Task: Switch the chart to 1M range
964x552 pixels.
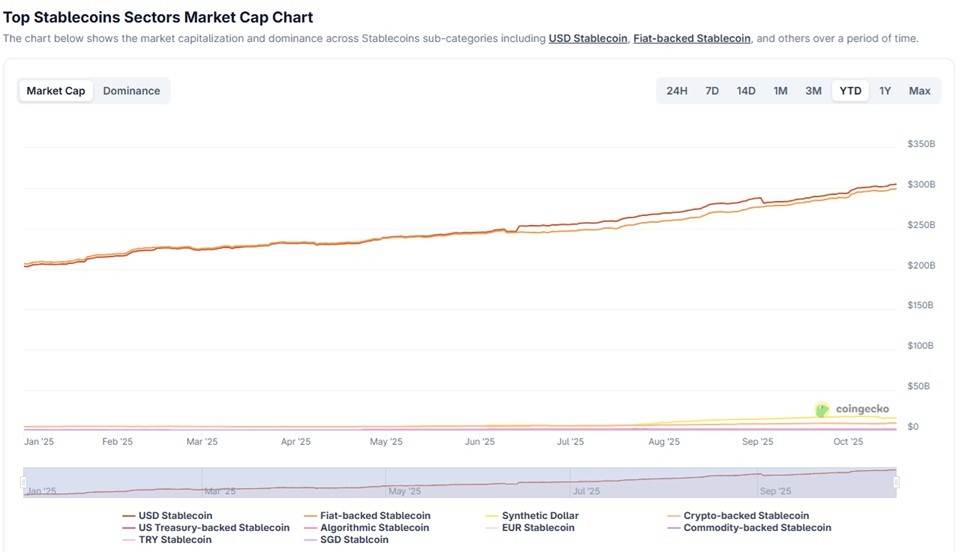Action: (x=780, y=91)
